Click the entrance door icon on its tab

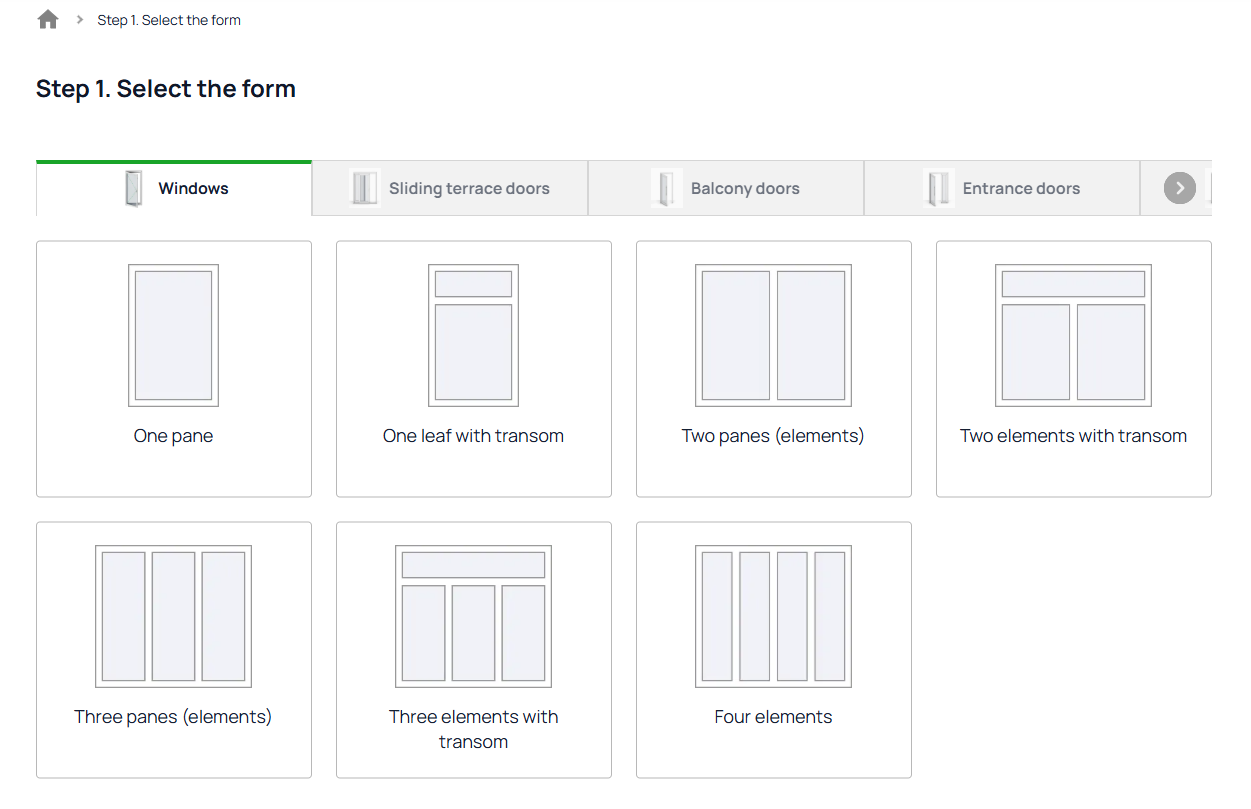pyautogui.click(x=939, y=187)
